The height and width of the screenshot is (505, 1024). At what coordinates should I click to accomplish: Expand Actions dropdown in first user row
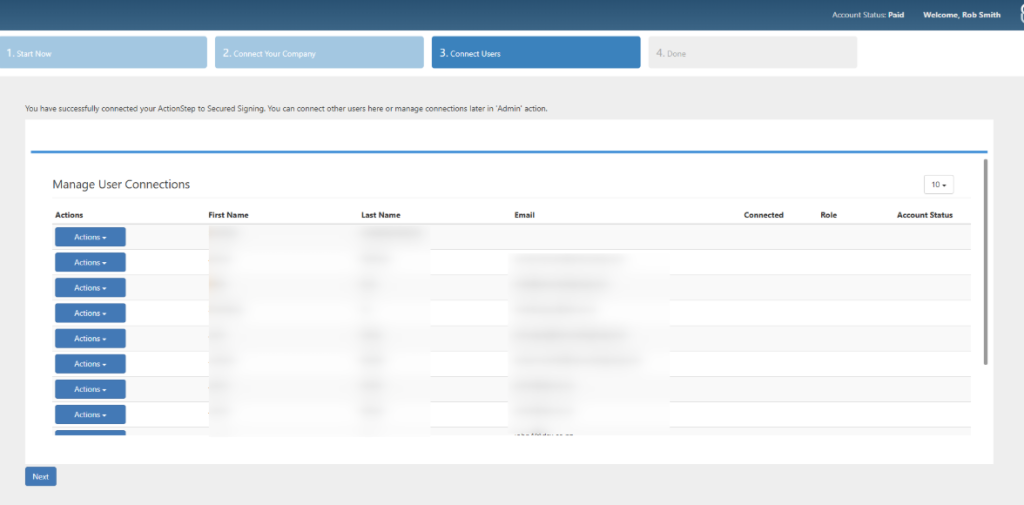90,237
